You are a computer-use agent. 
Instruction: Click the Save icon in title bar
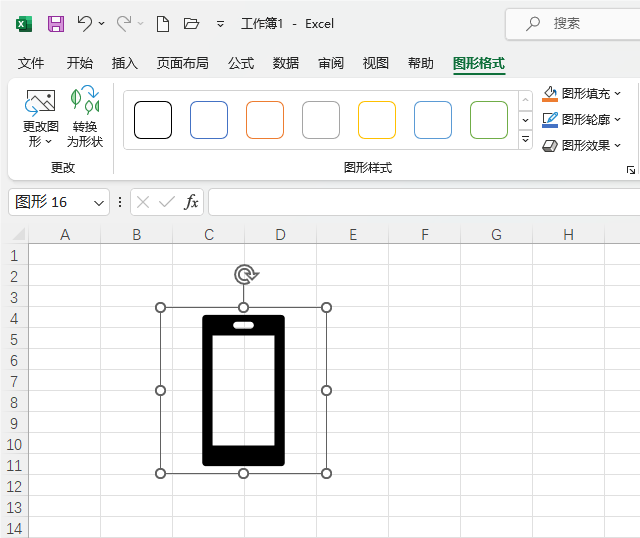click(x=56, y=23)
